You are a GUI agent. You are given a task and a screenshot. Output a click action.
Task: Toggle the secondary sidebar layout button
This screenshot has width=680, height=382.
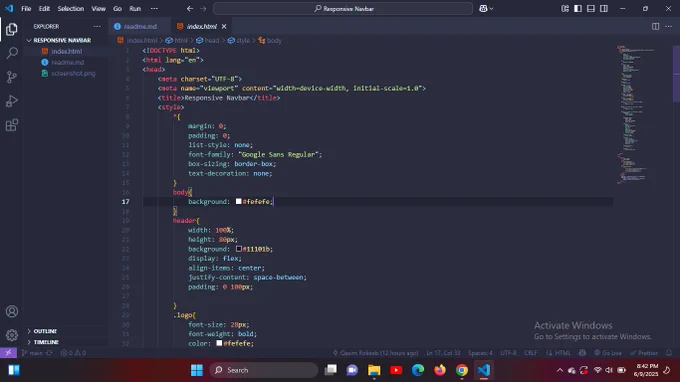(604, 9)
